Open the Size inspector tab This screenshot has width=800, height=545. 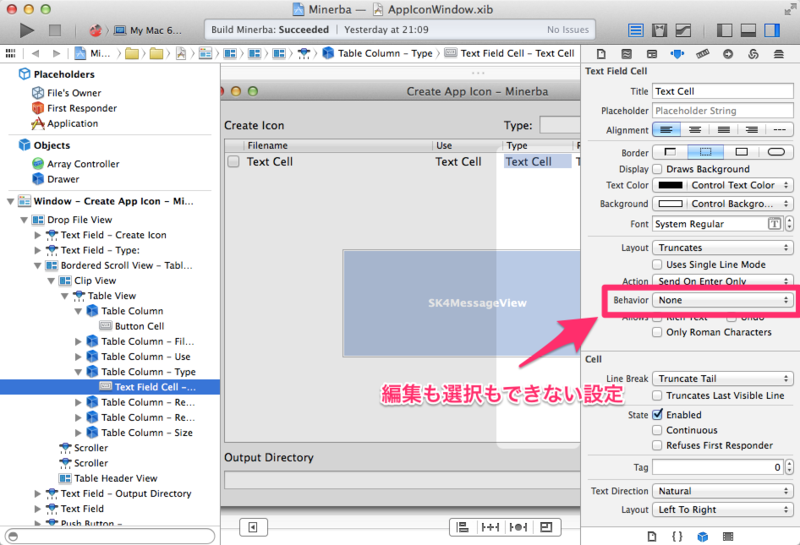703,54
